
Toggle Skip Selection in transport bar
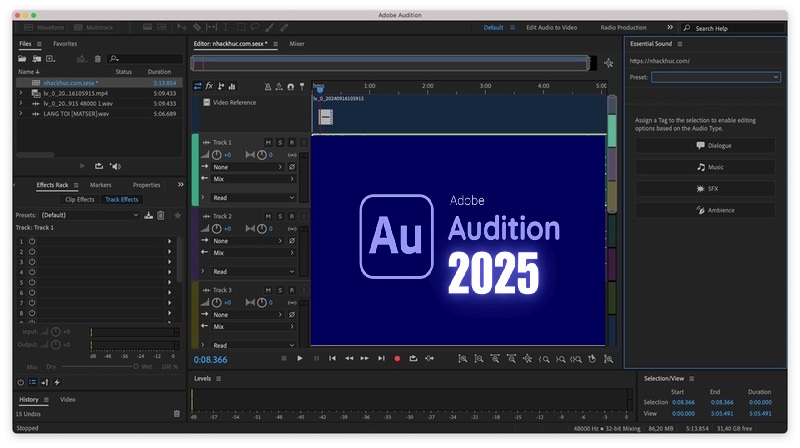pyautogui.click(x=430, y=359)
